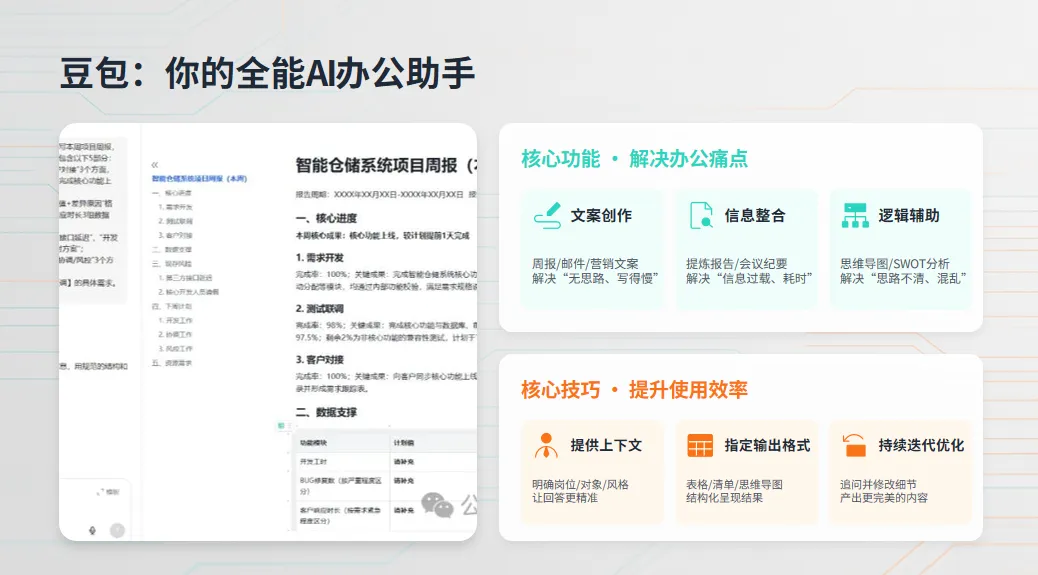Click document heading 2. 测试联调

(320, 308)
